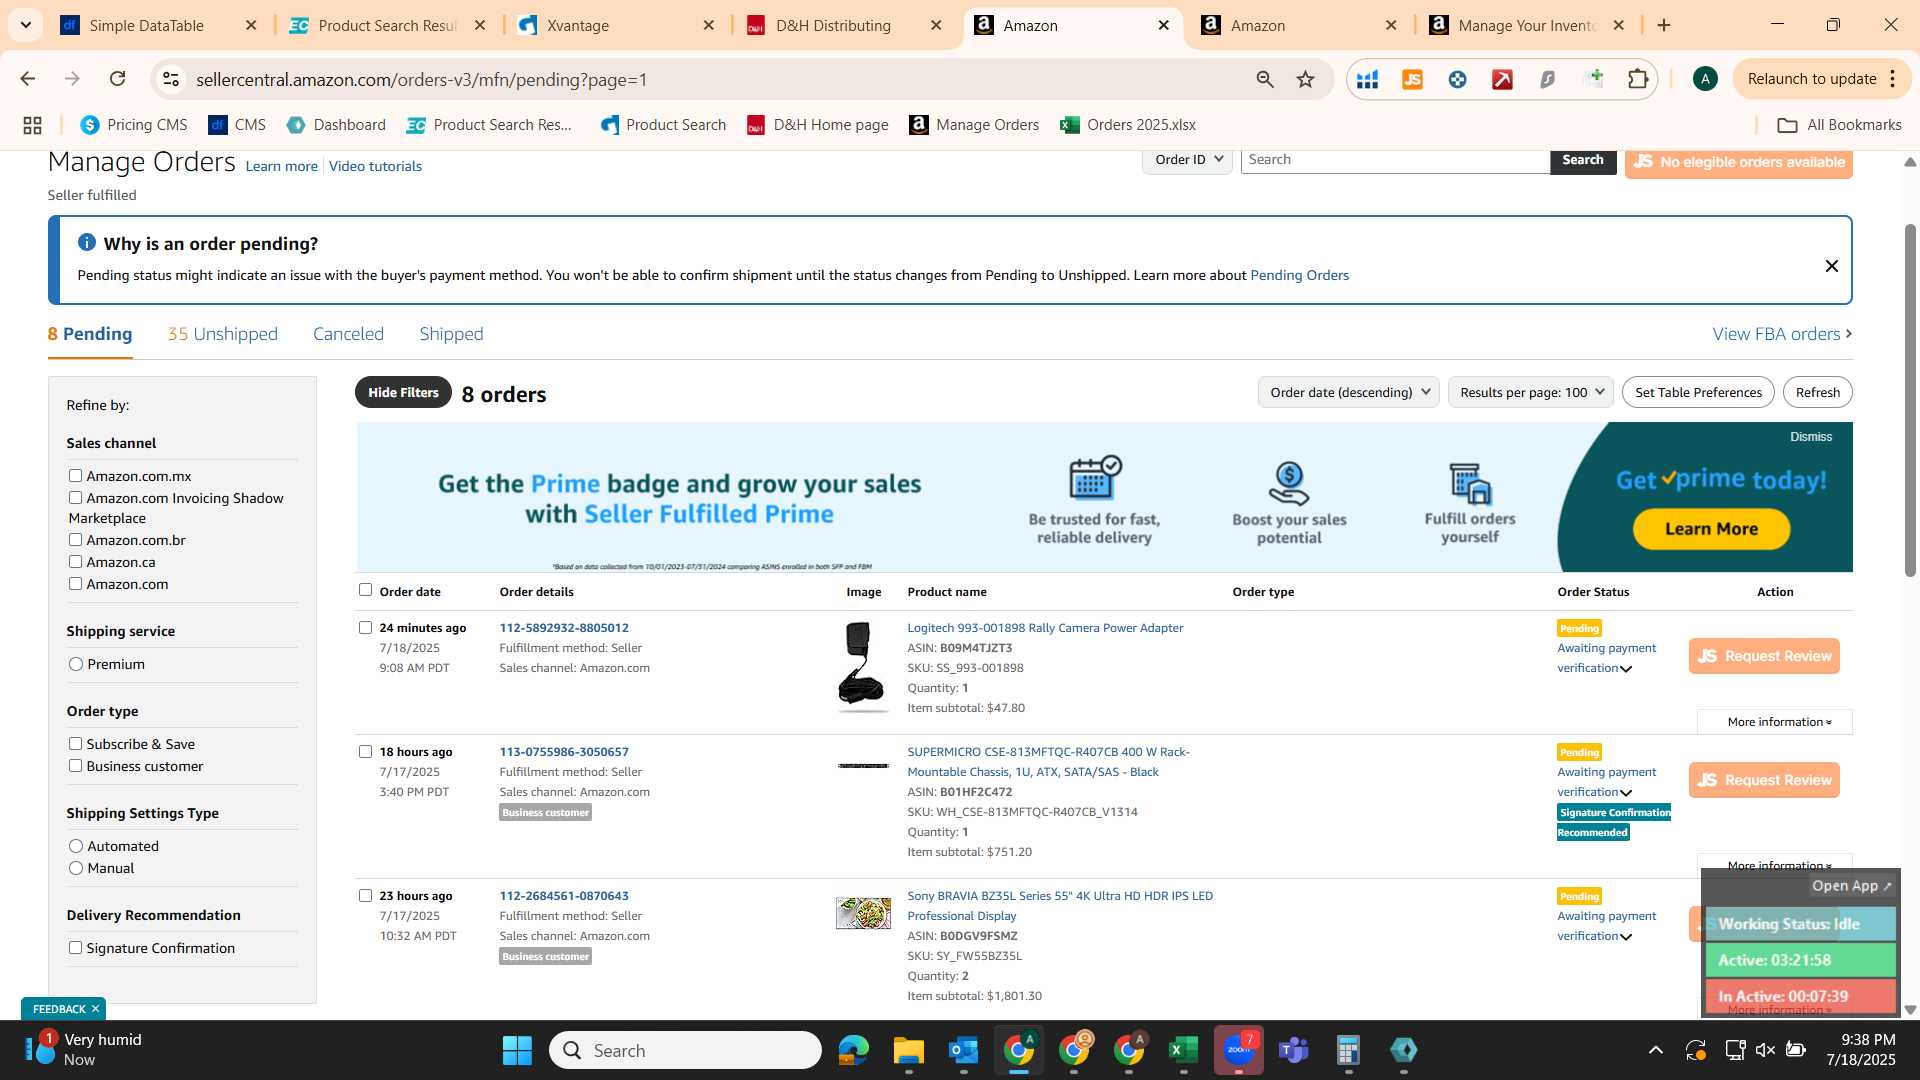Open File Explorer from the taskbar
1920x1080 pixels.
coord(908,1051)
